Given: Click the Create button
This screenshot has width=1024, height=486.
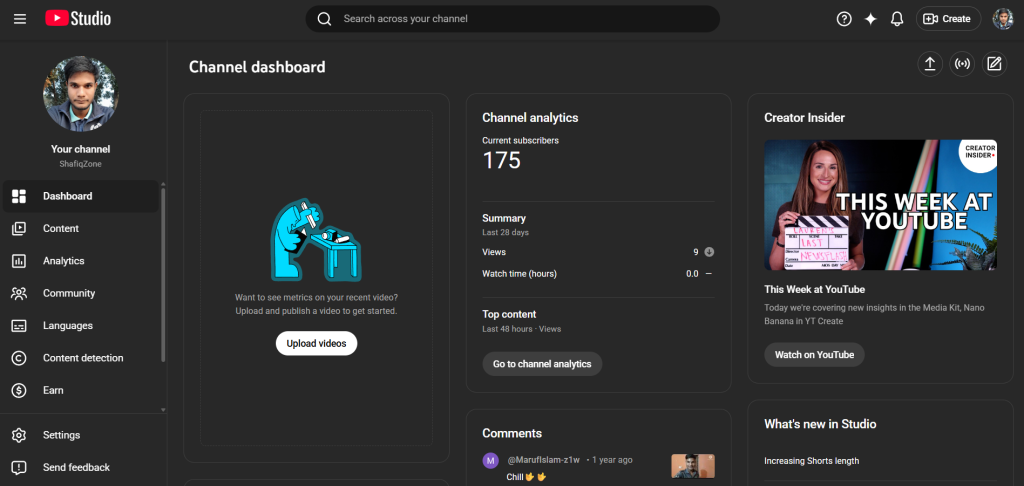Looking at the screenshot, I should (x=948, y=19).
